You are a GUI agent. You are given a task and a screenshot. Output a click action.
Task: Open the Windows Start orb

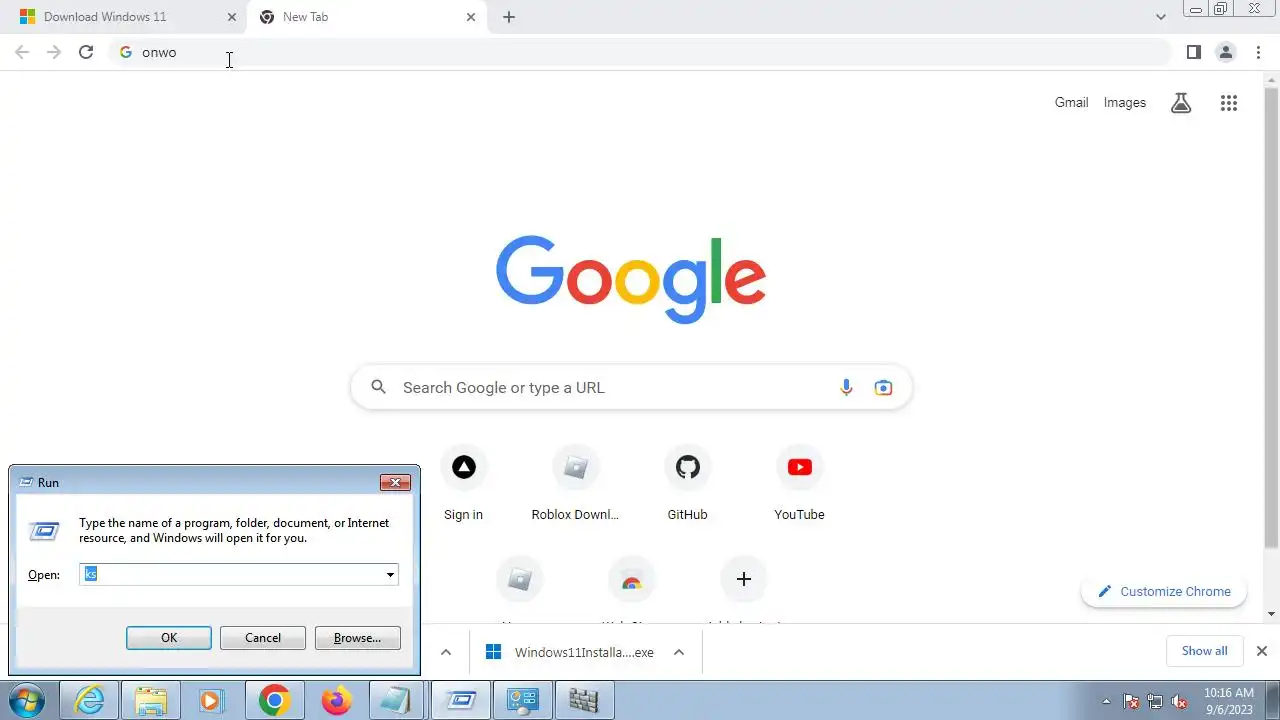(26, 700)
